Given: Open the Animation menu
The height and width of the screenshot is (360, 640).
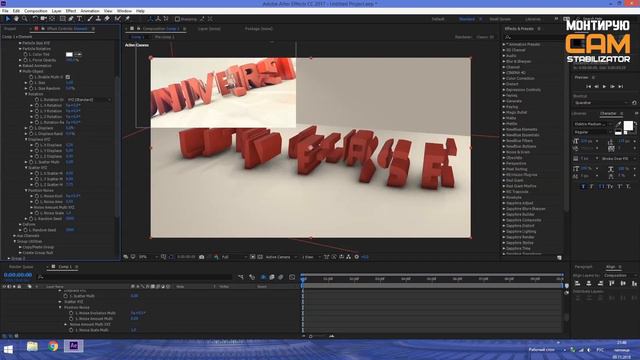Looking at the screenshot, I should [90, 11].
